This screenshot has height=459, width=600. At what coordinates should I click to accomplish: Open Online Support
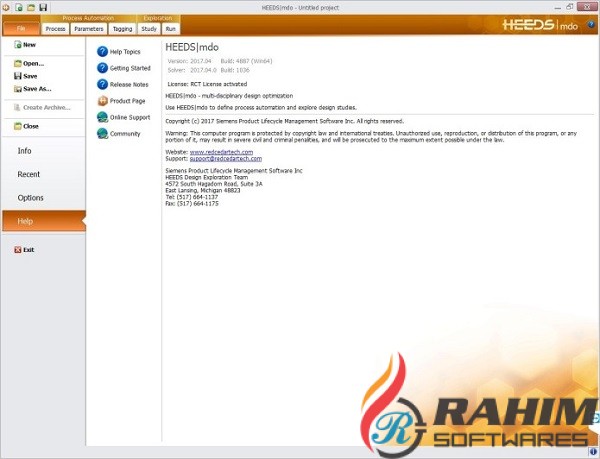coord(124,117)
